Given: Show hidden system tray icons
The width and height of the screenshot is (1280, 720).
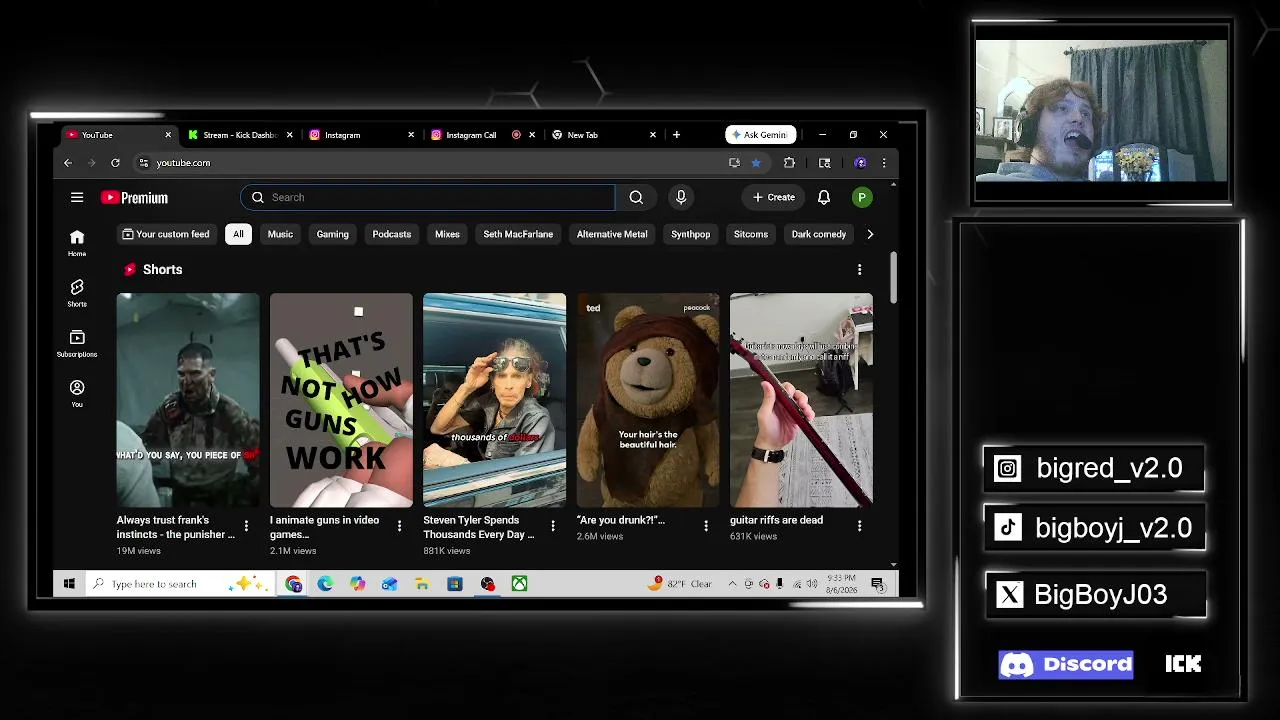Looking at the screenshot, I should (732, 584).
